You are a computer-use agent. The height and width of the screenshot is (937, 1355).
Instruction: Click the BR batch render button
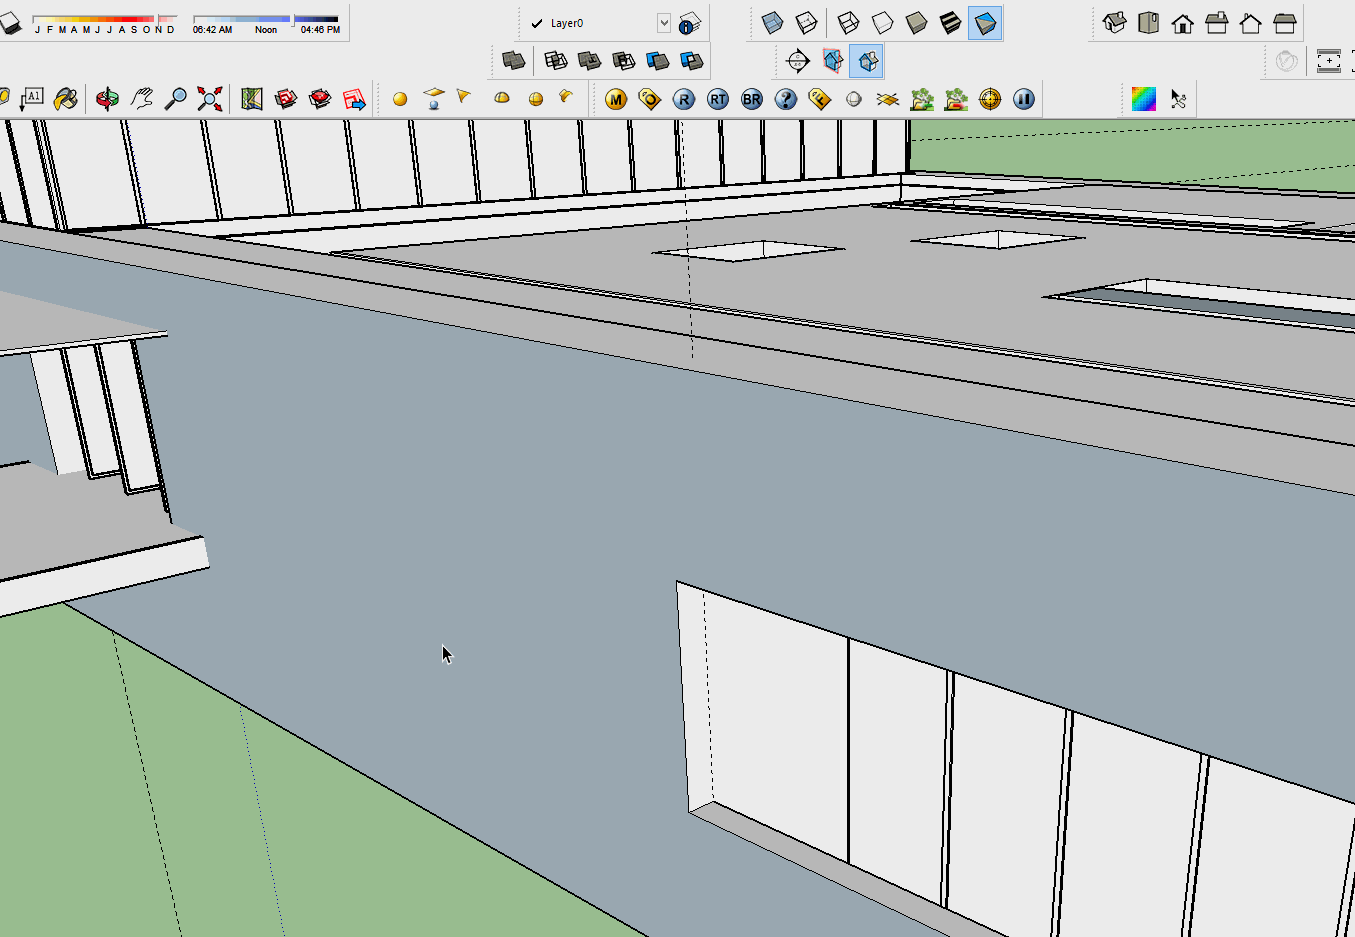[752, 99]
